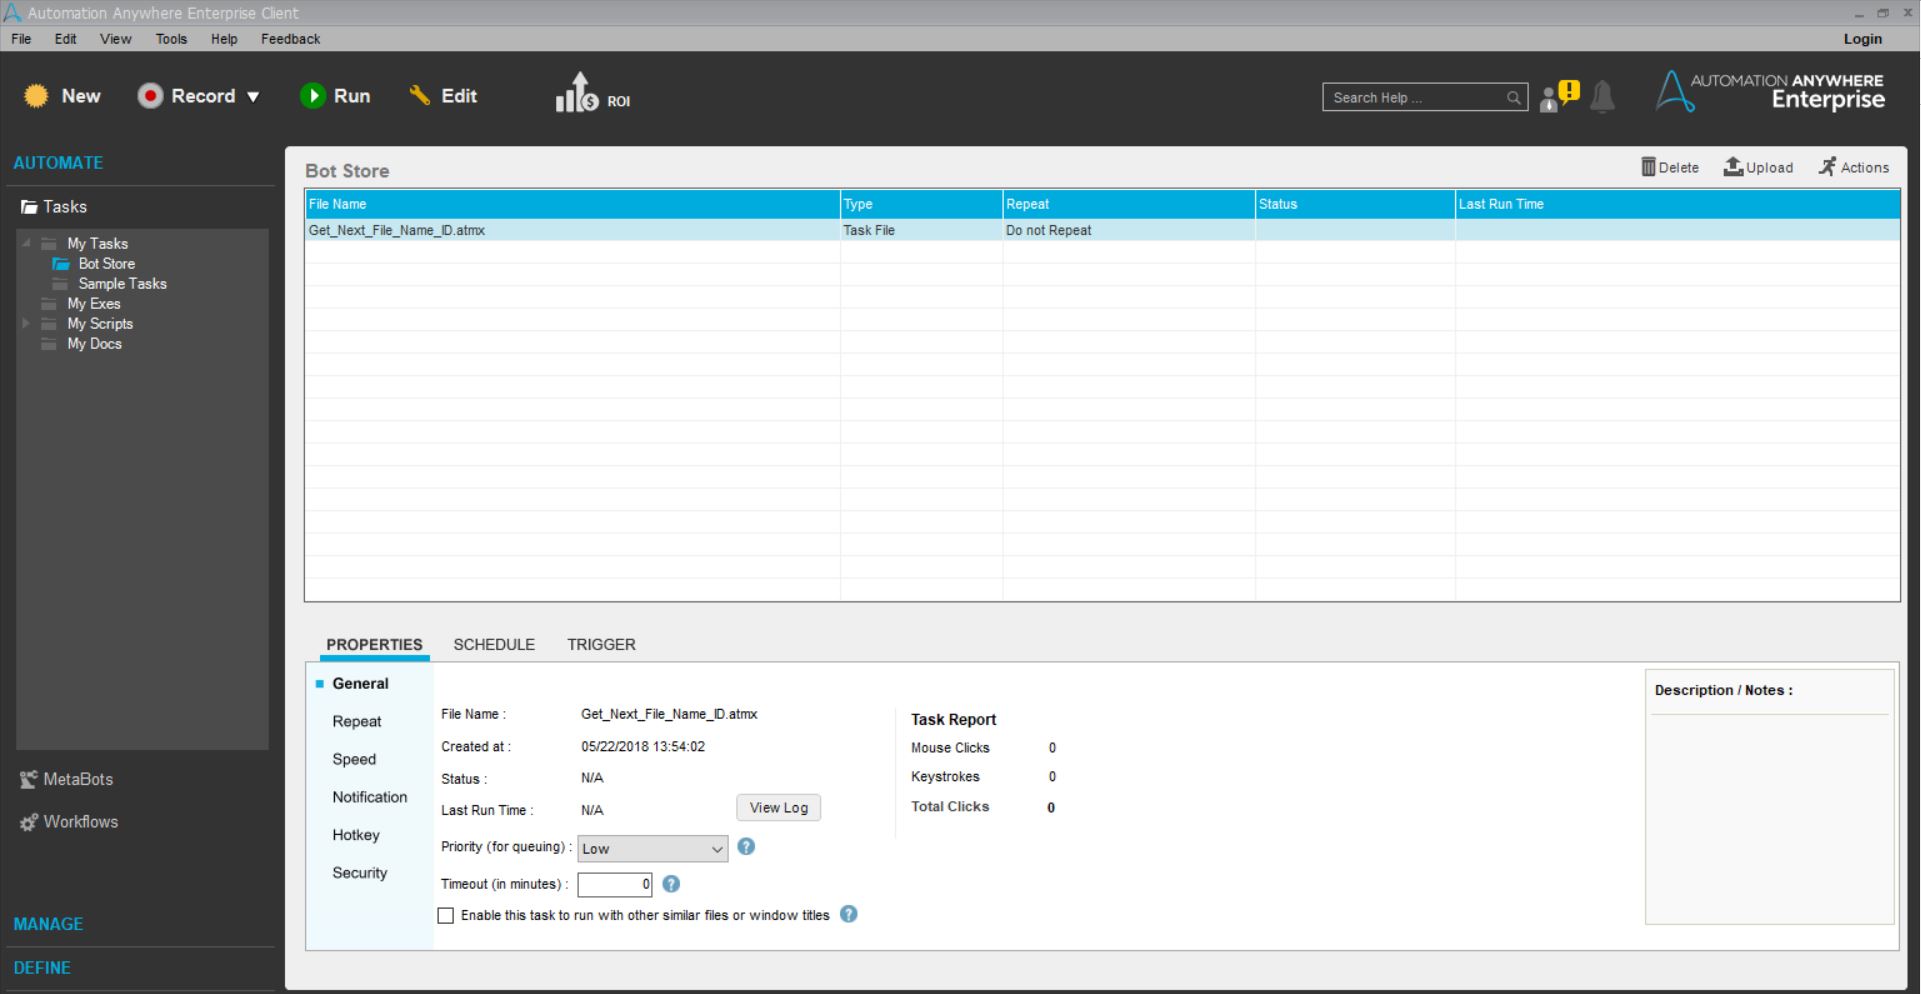Click the notifications bell icon

tap(1602, 97)
